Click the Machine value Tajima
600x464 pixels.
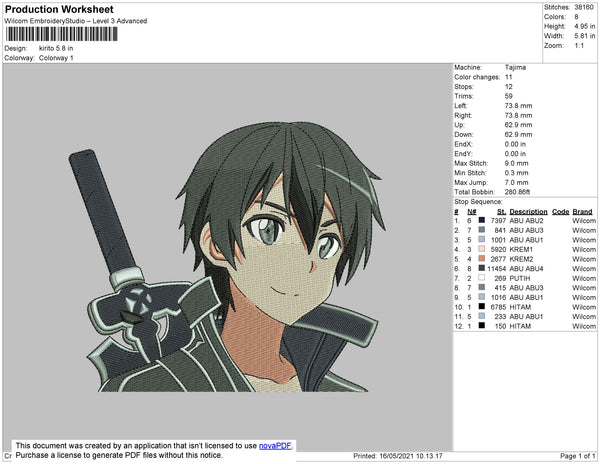[515, 67]
